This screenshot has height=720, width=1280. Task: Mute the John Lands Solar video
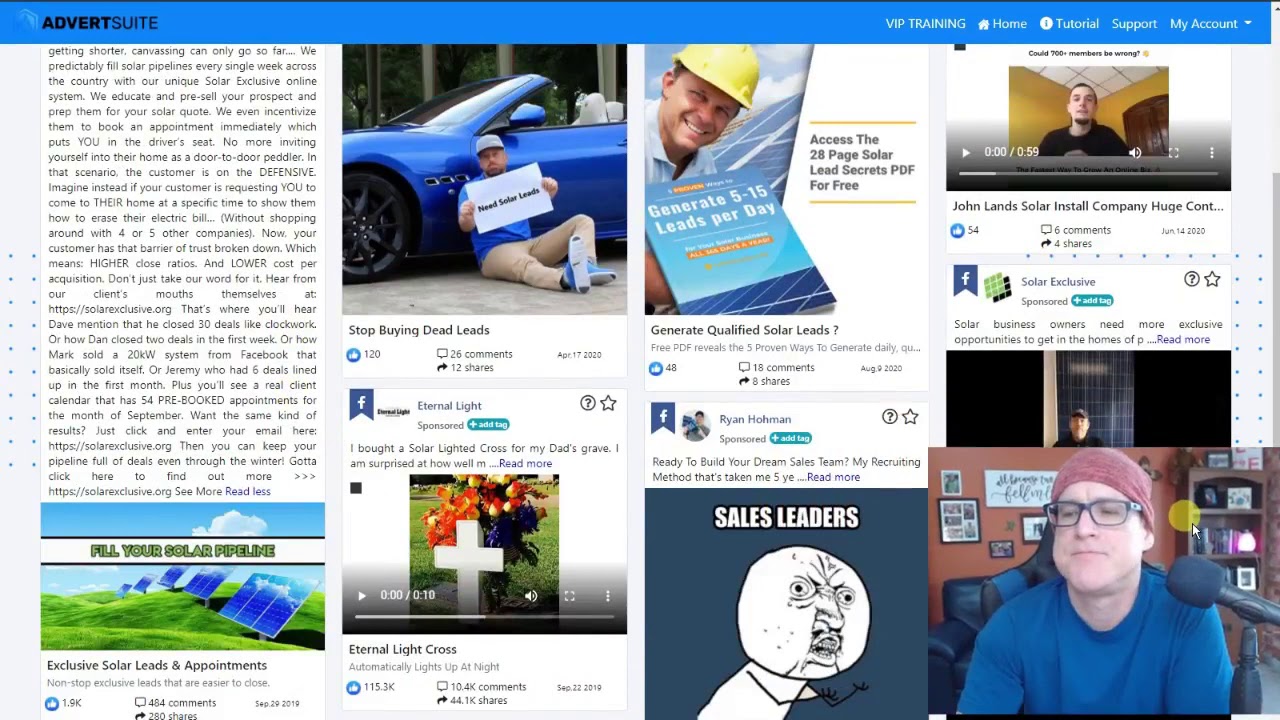(1135, 153)
